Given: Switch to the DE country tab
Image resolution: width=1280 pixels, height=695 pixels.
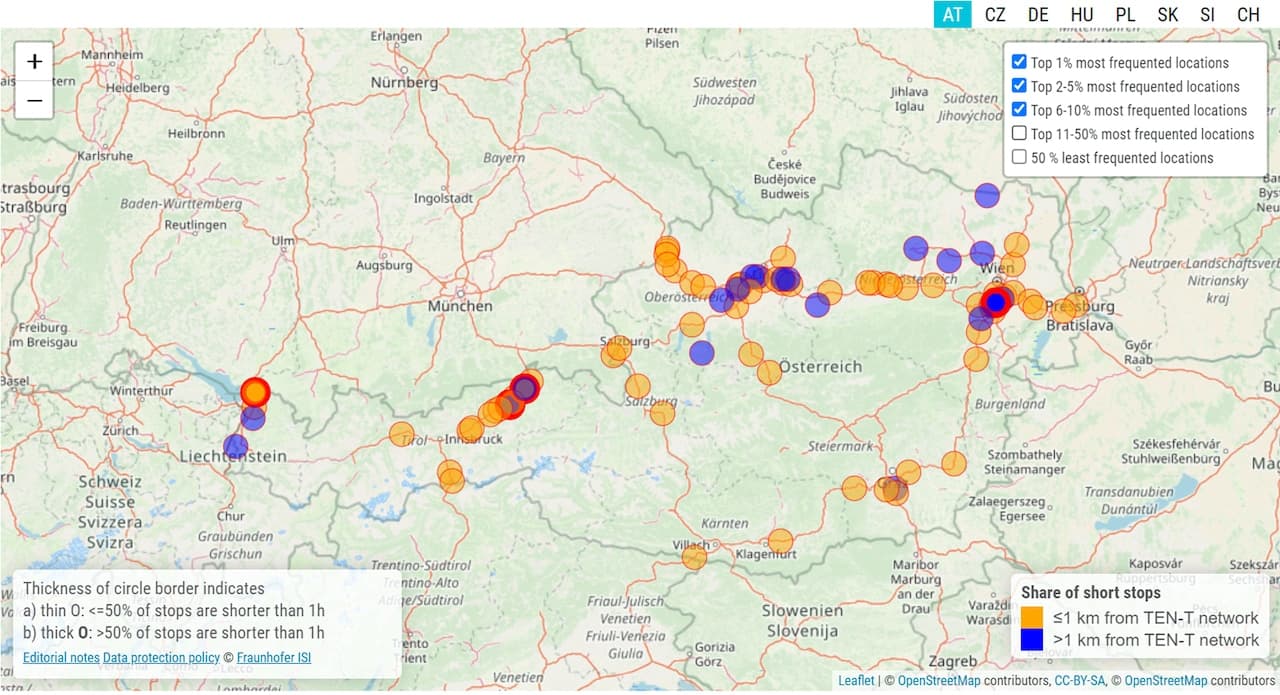Looking at the screenshot, I should pyautogui.click(x=1038, y=14).
